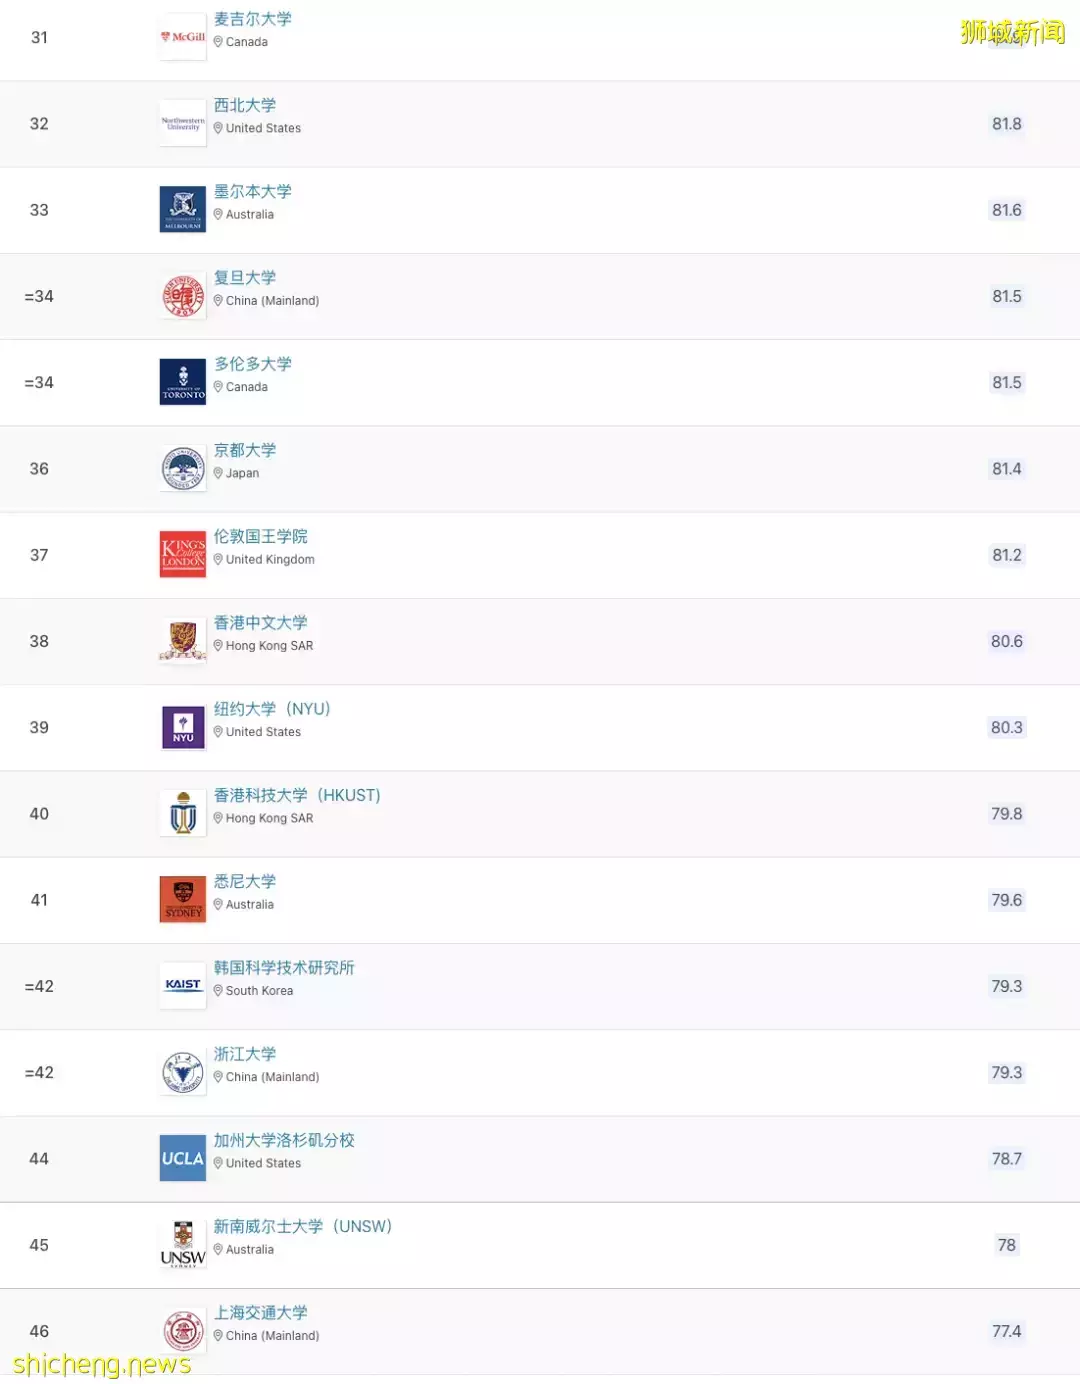Image resolution: width=1080 pixels, height=1384 pixels.
Task: Click the 80.3 score for NYU
Action: (1006, 728)
